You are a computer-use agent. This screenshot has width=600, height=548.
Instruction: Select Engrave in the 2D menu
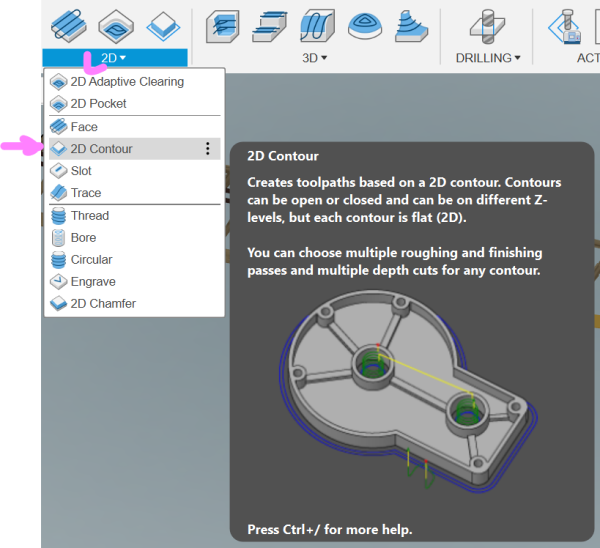point(93,282)
